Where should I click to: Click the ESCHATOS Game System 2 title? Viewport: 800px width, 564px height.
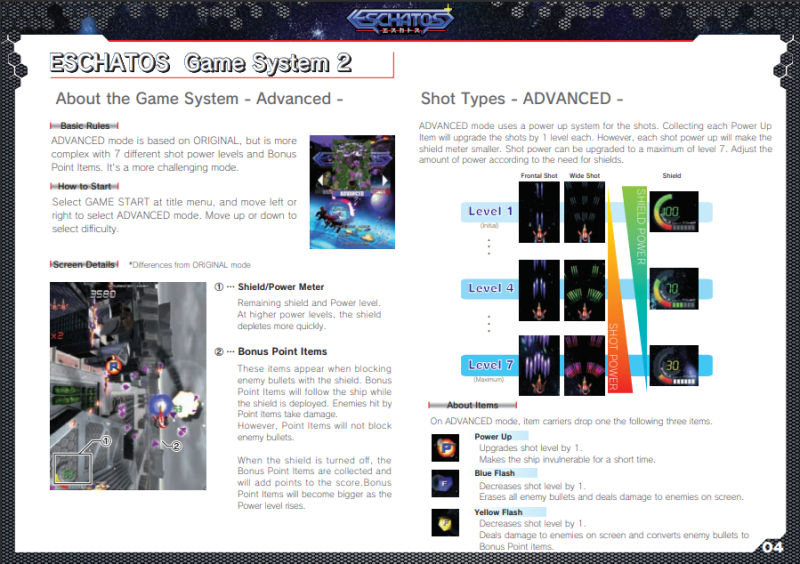click(201, 63)
